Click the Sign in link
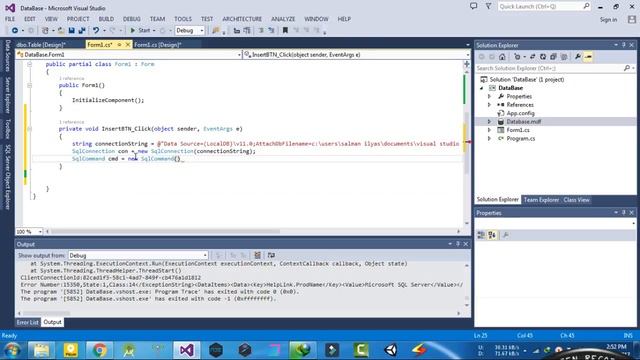Viewport: 640px width, 360px height. point(608,20)
